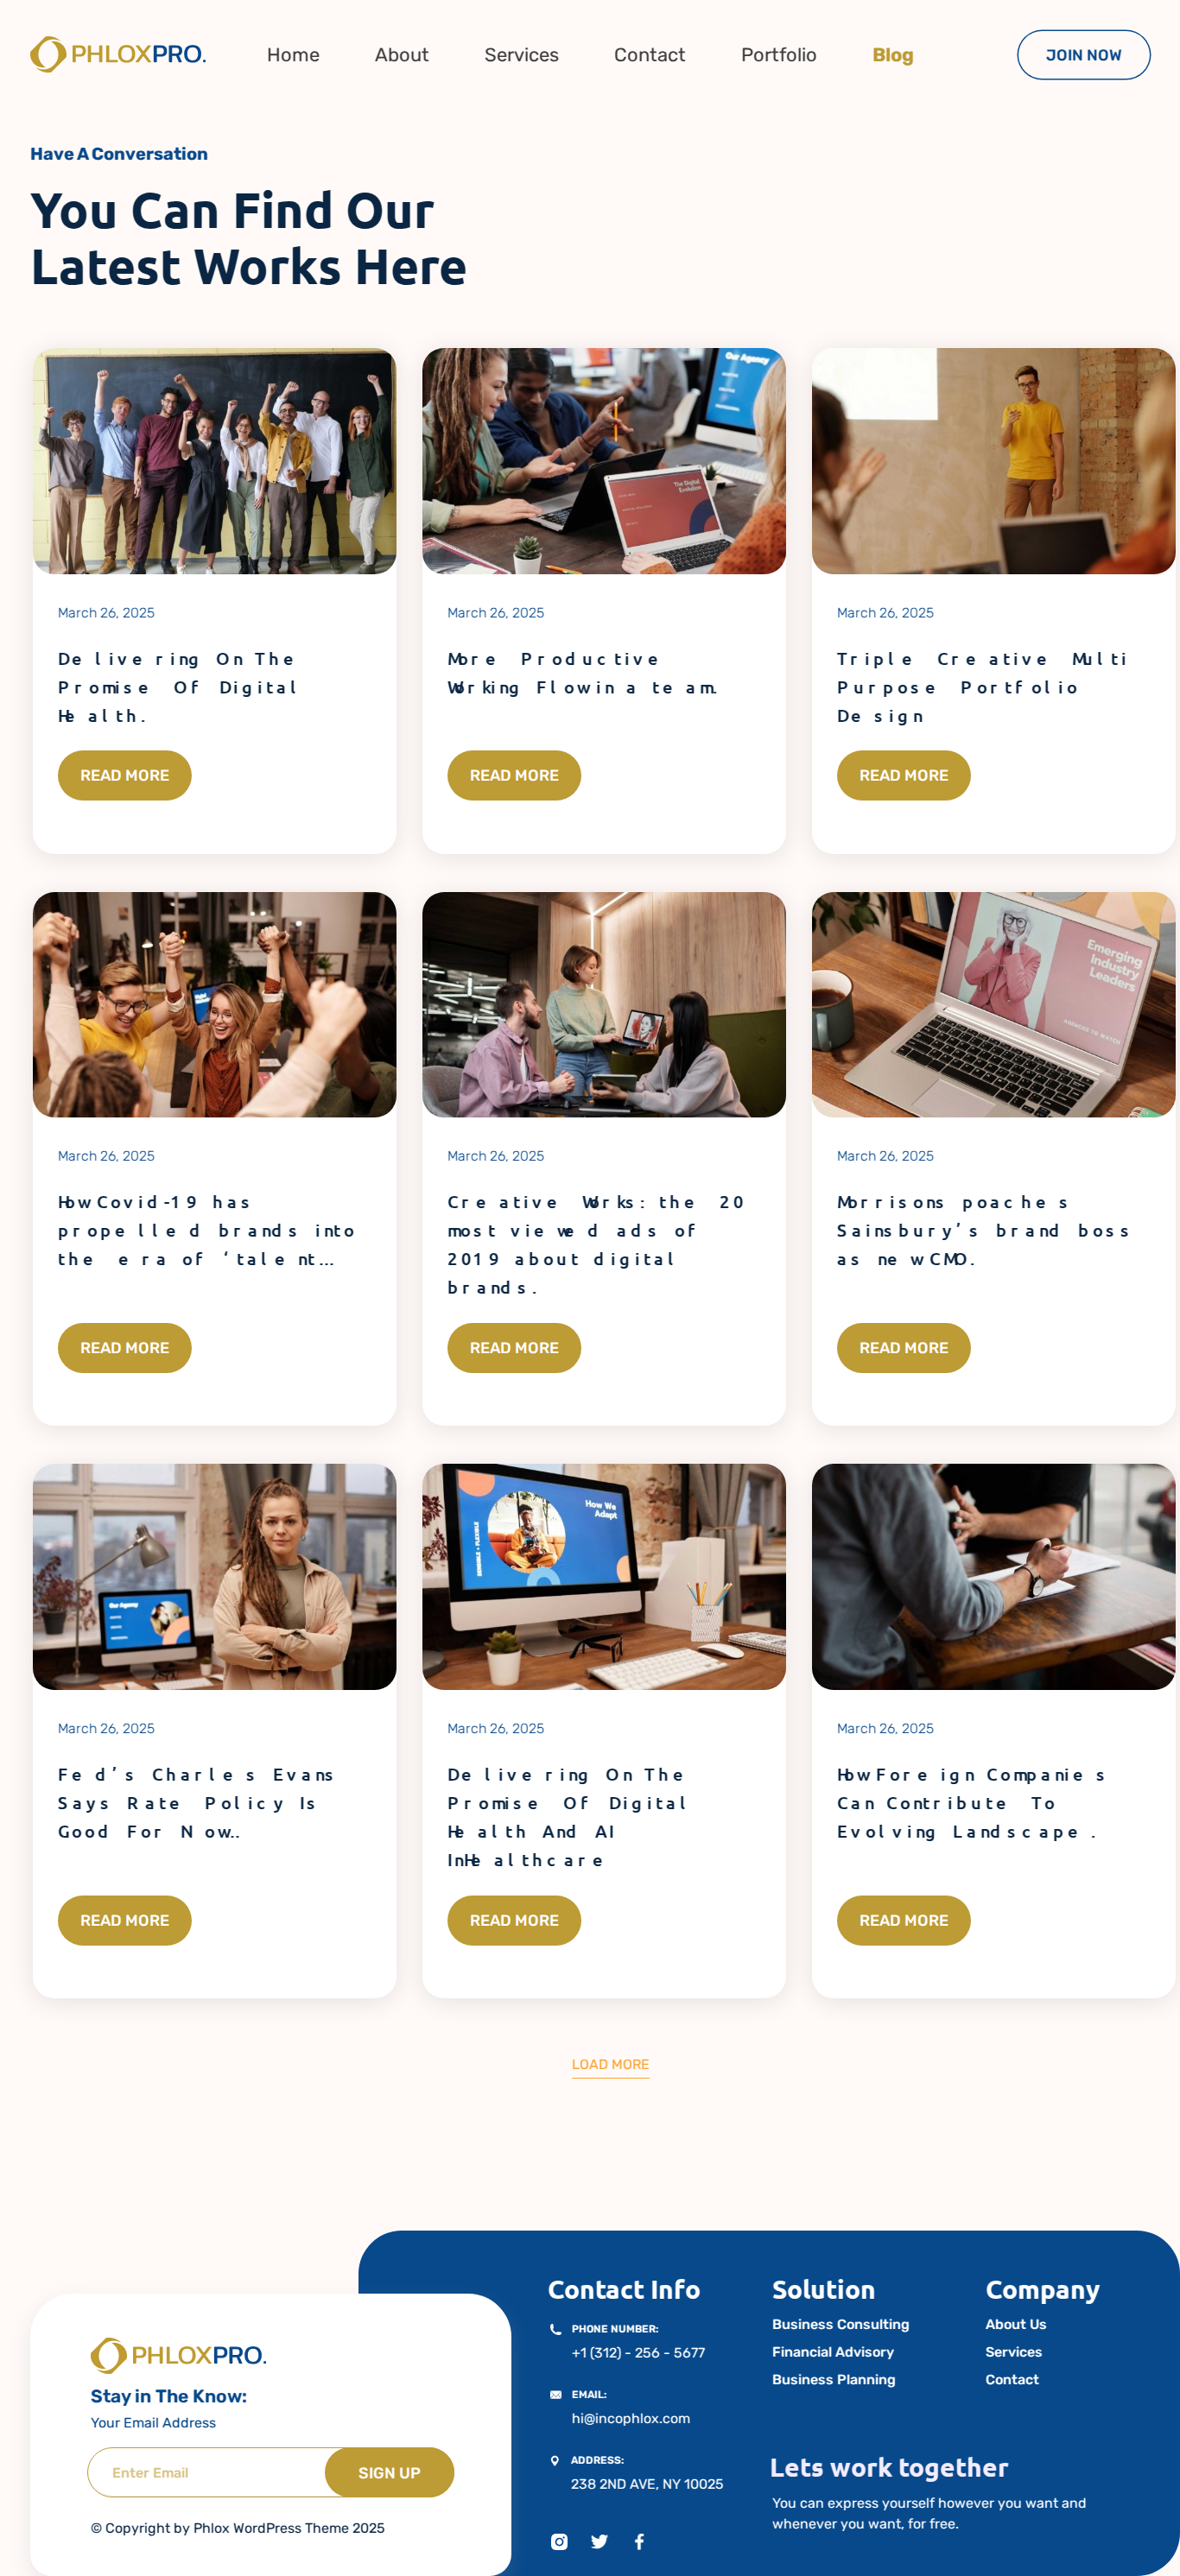Screen dimensions: 1180x2576
Task: Submit with the SIGN UP button
Action: pyautogui.click(x=389, y=2472)
